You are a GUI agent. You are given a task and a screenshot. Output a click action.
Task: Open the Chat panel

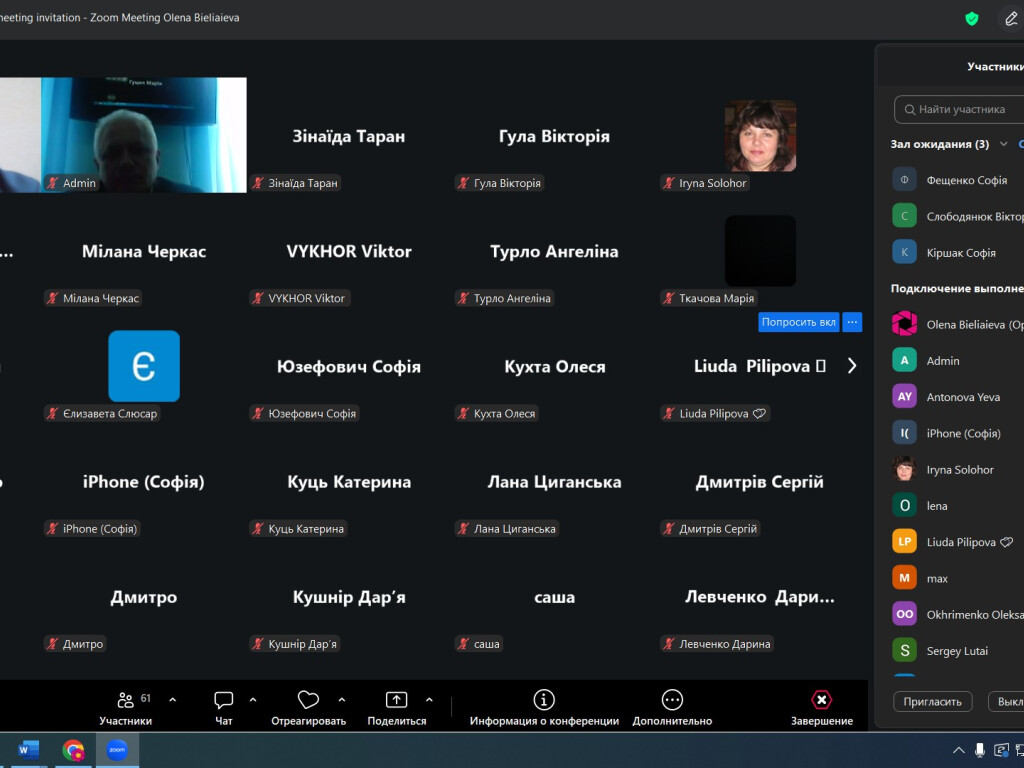(223, 708)
